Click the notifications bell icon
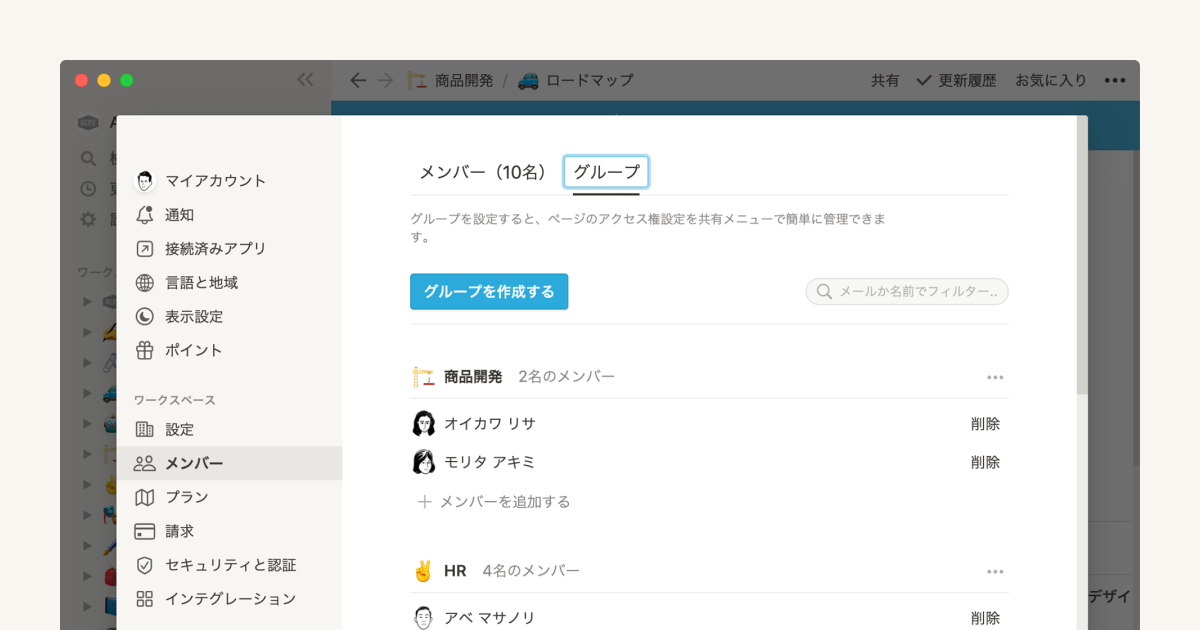Image resolution: width=1200 pixels, height=630 pixels. point(145,215)
